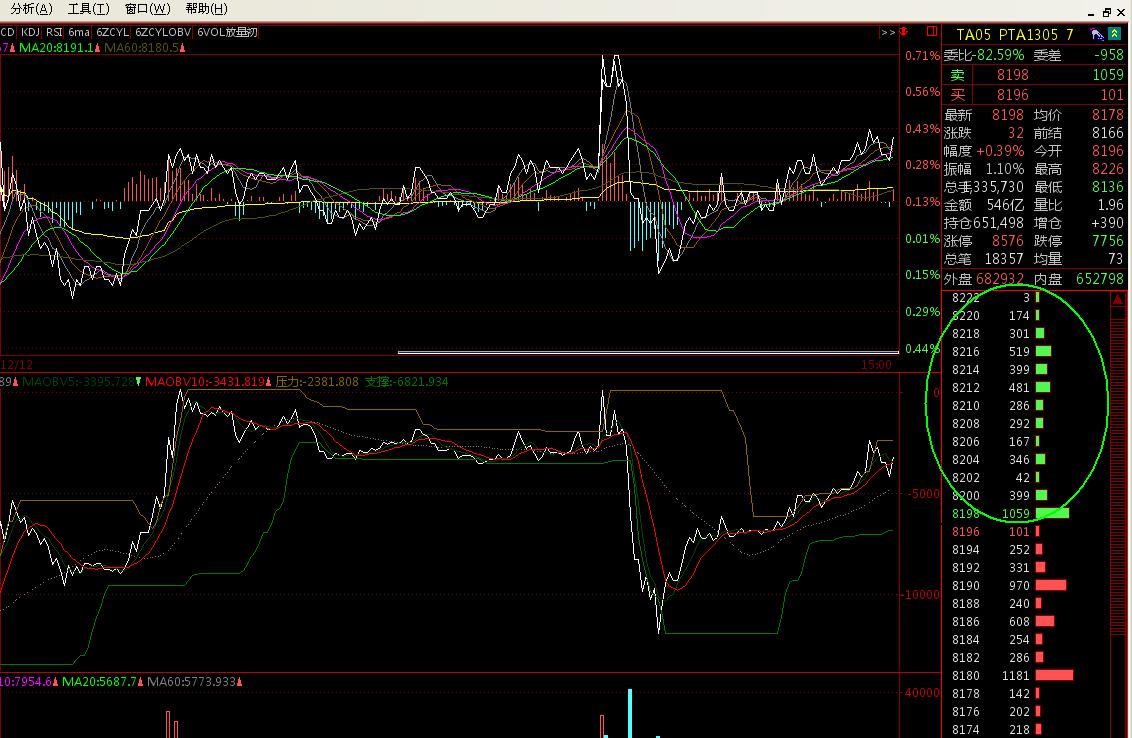Click the animal icon next to PTA1305 title
Screen dimensions: 1132x738
coord(1097,34)
